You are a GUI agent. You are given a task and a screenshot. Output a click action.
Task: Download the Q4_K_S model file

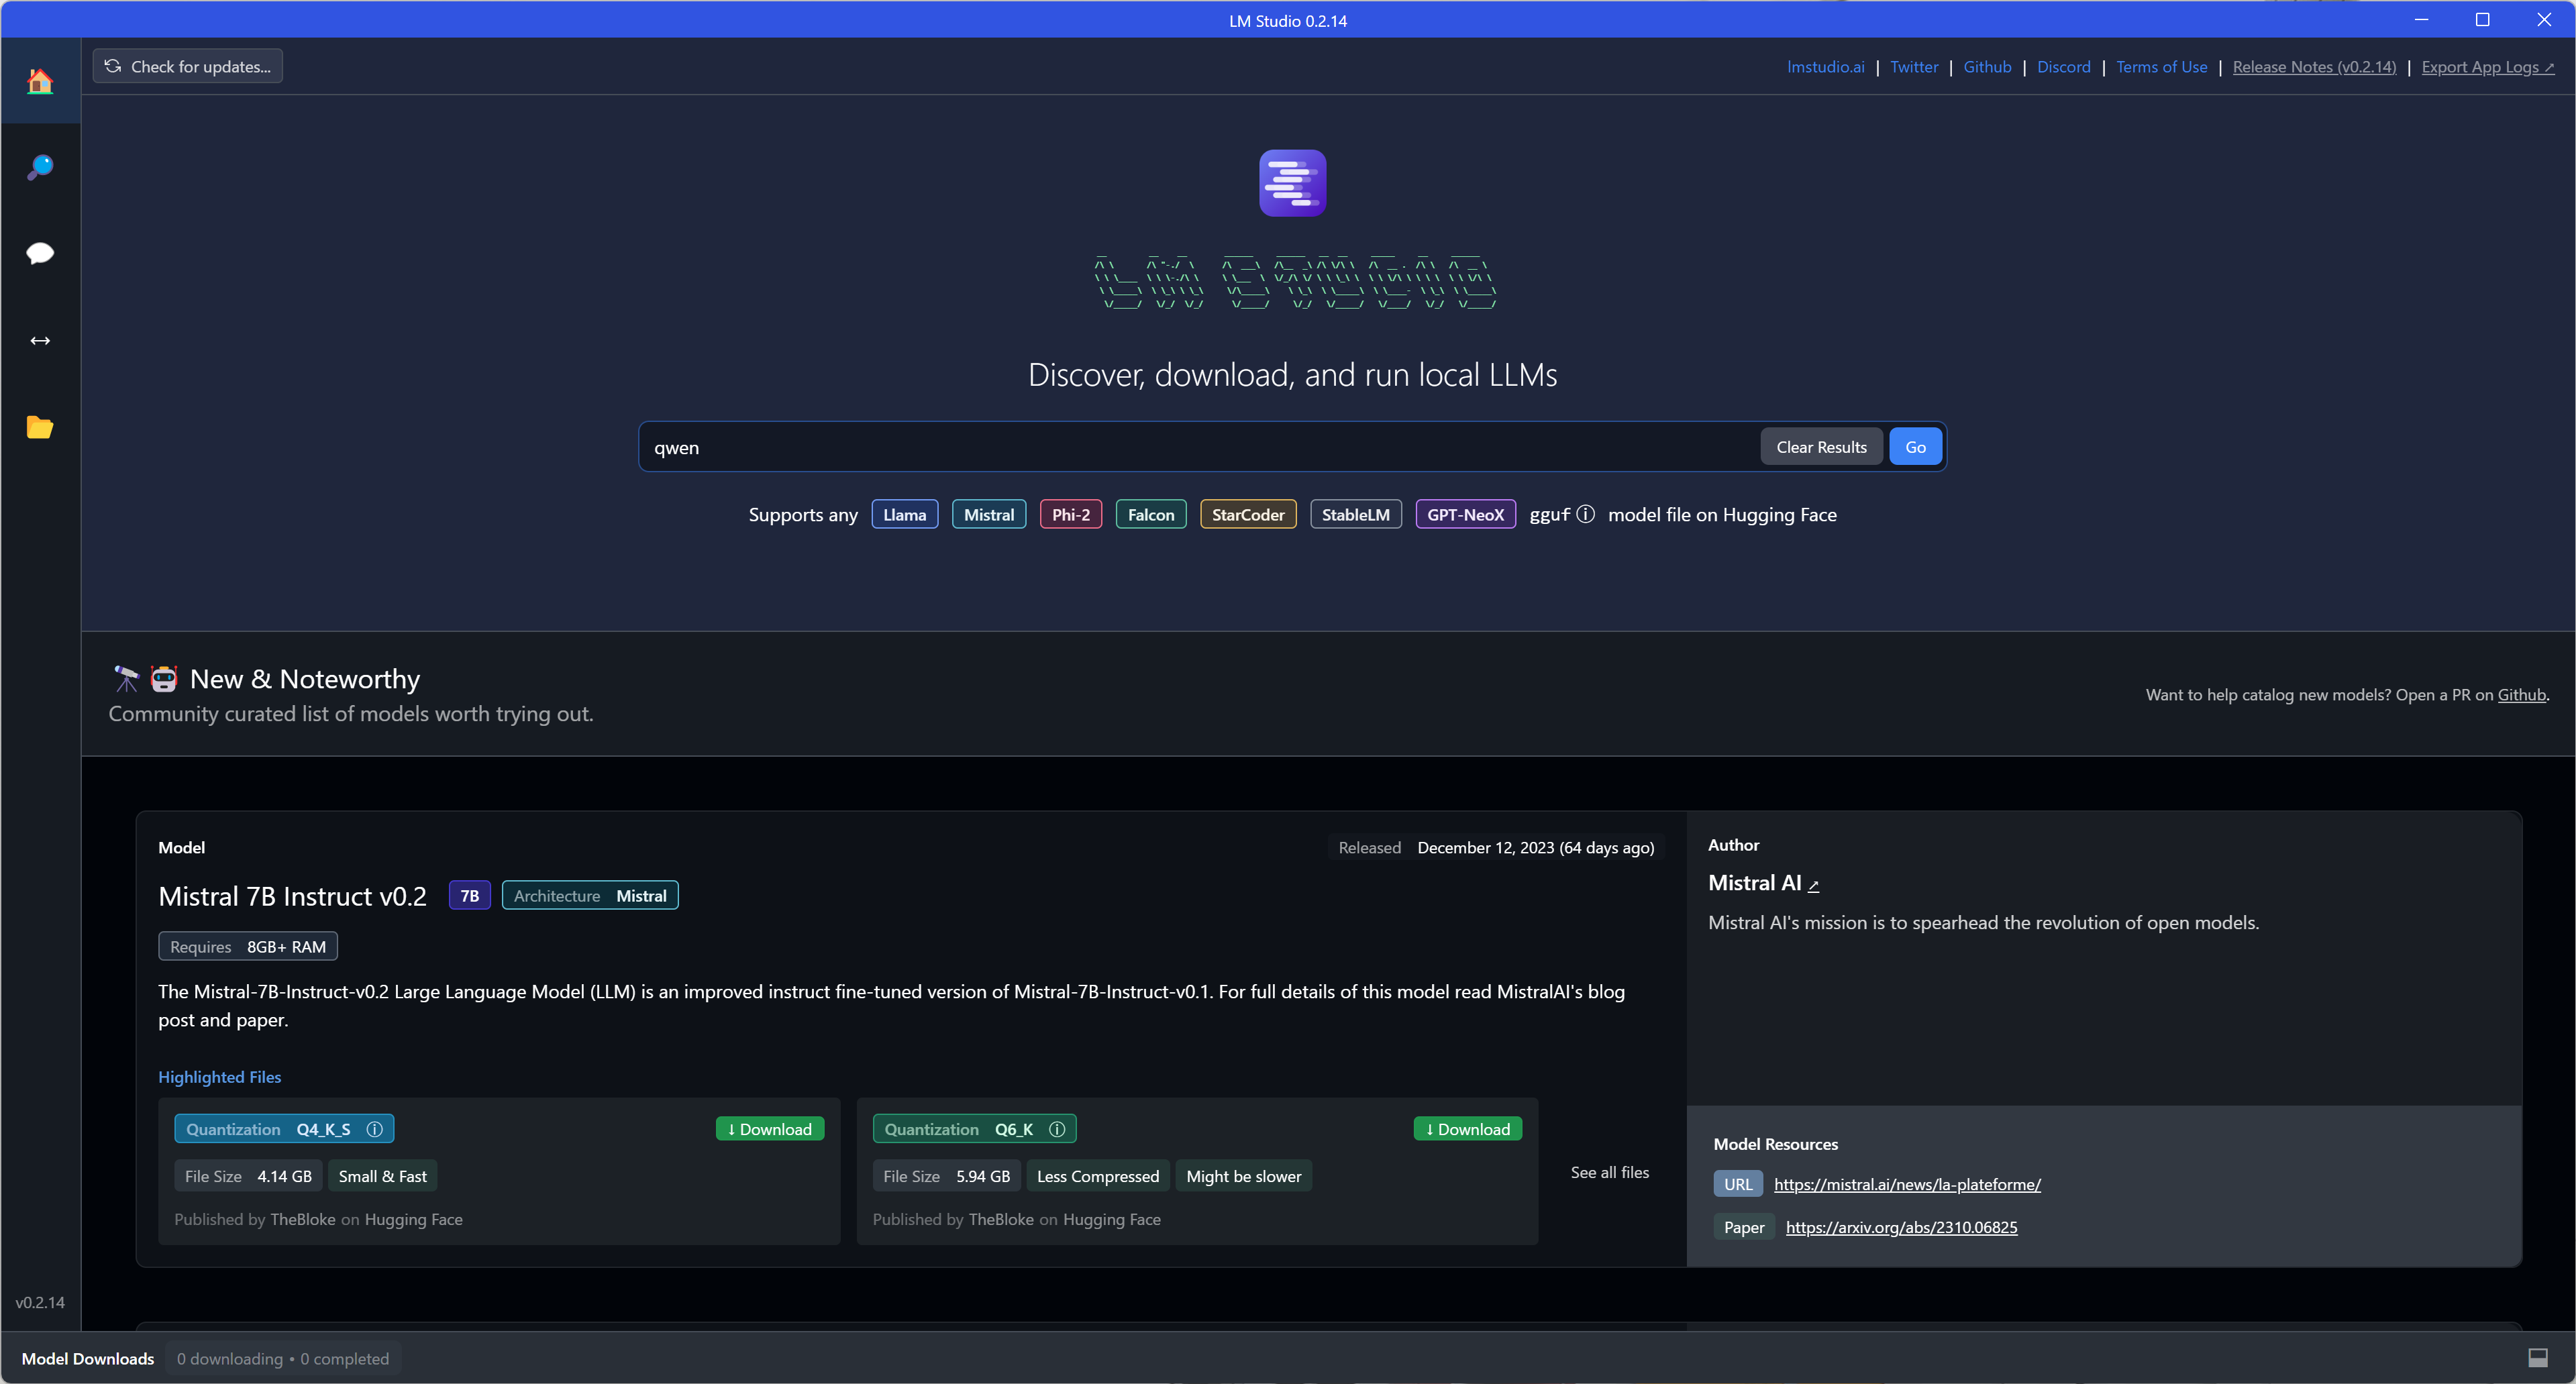click(x=769, y=1129)
